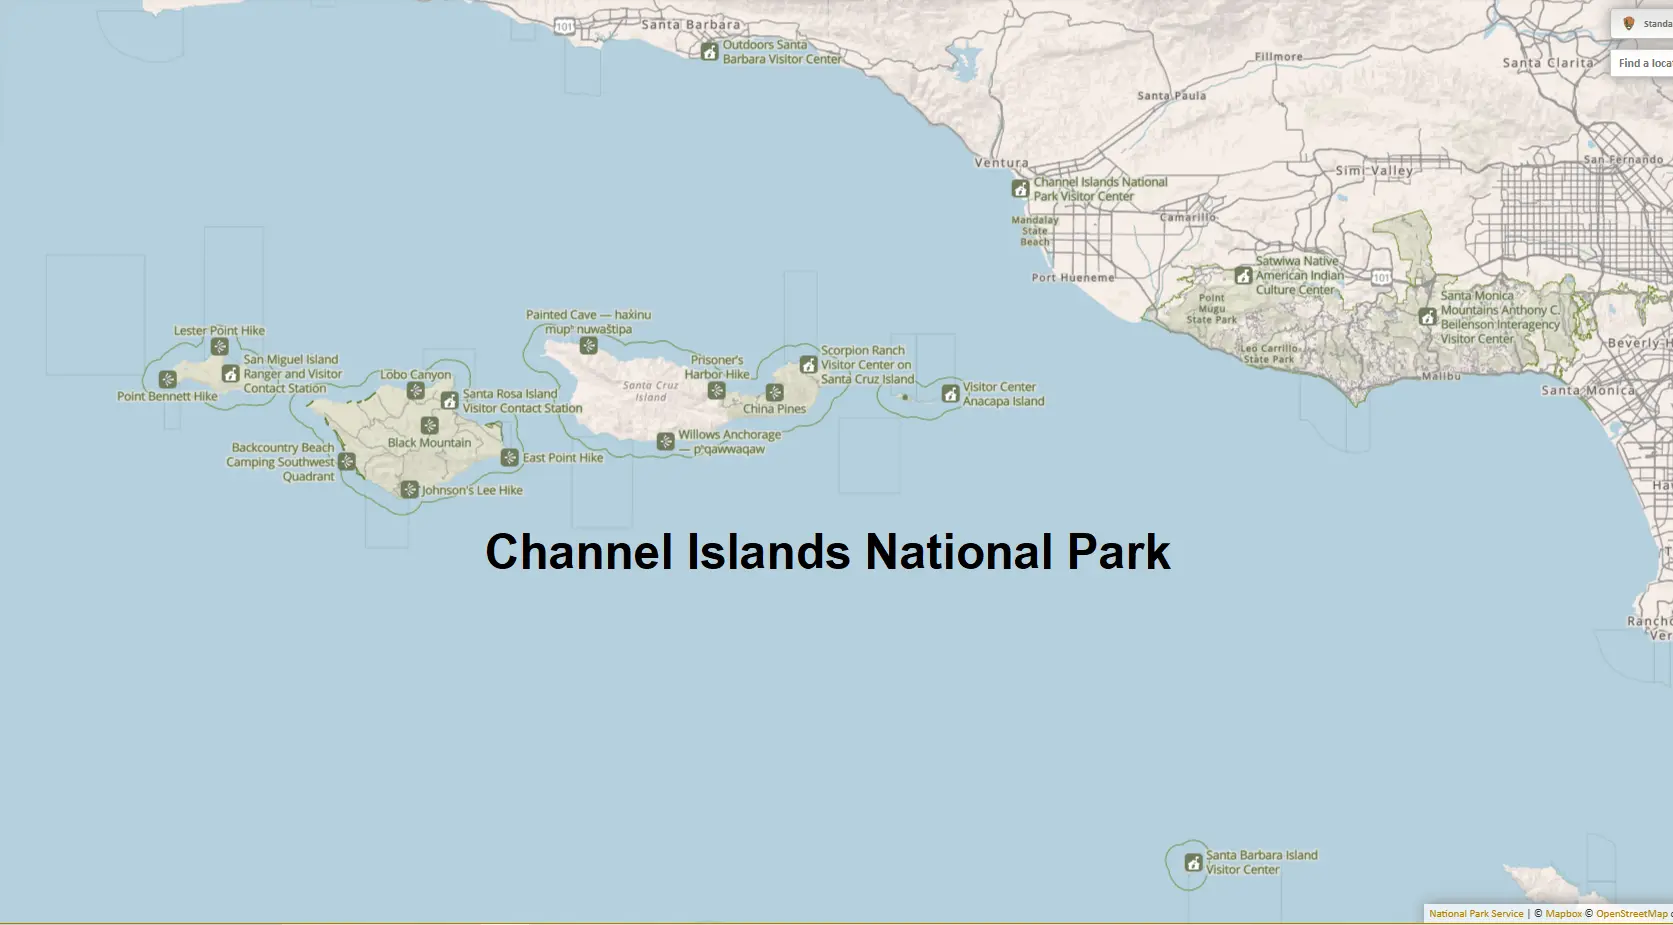Open Scorpion Ranch Visitor Center marker icon
The width and height of the screenshot is (1673, 925).
point(809,365)
